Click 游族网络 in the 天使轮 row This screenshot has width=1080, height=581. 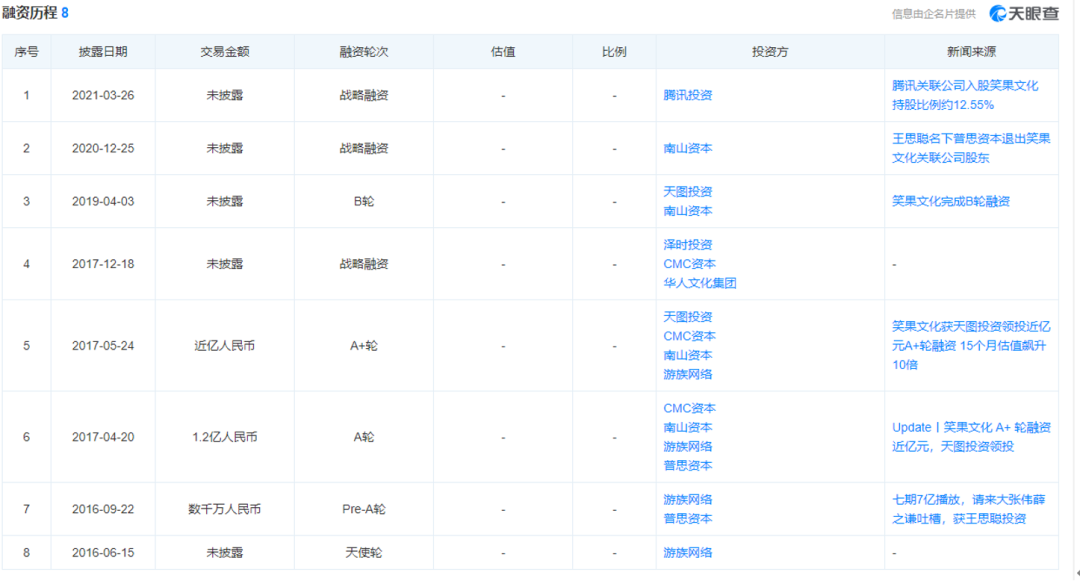click(x=687, y=553)
